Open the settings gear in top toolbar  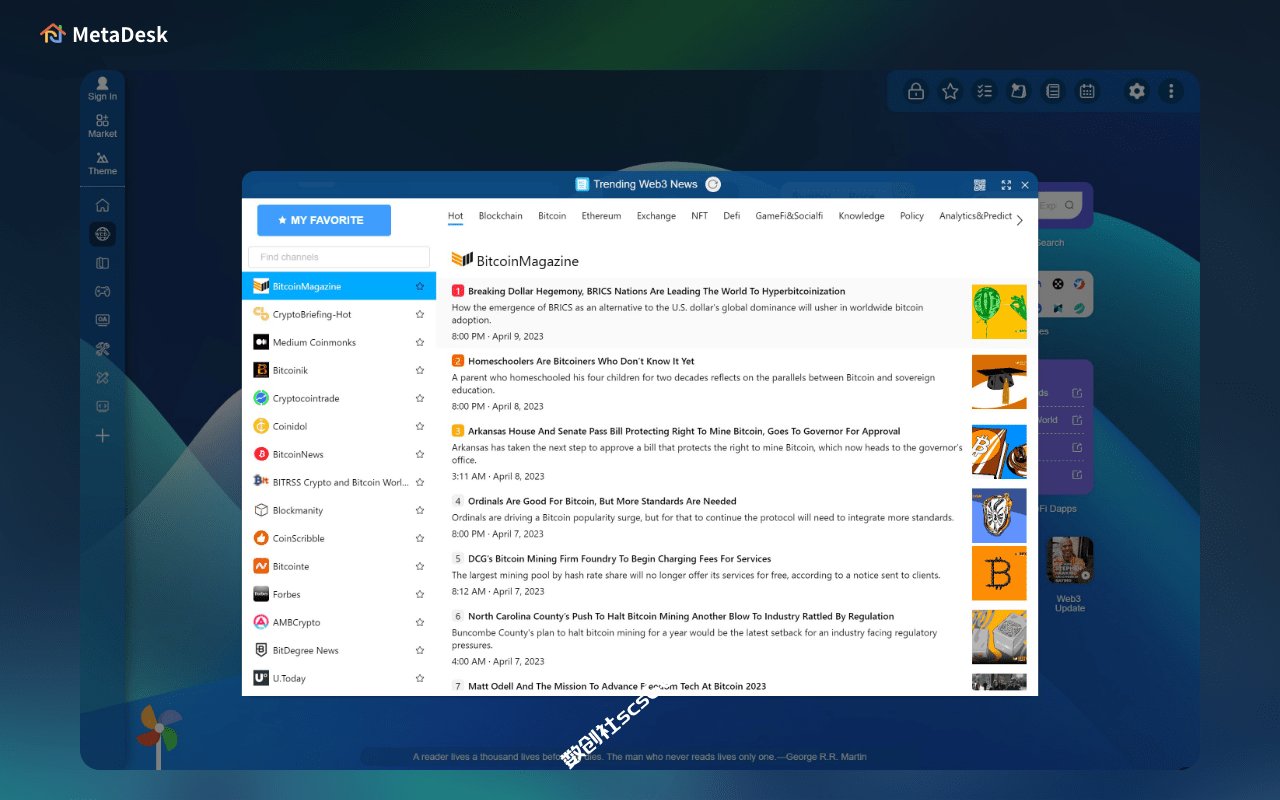click(x=1137, y=91)
